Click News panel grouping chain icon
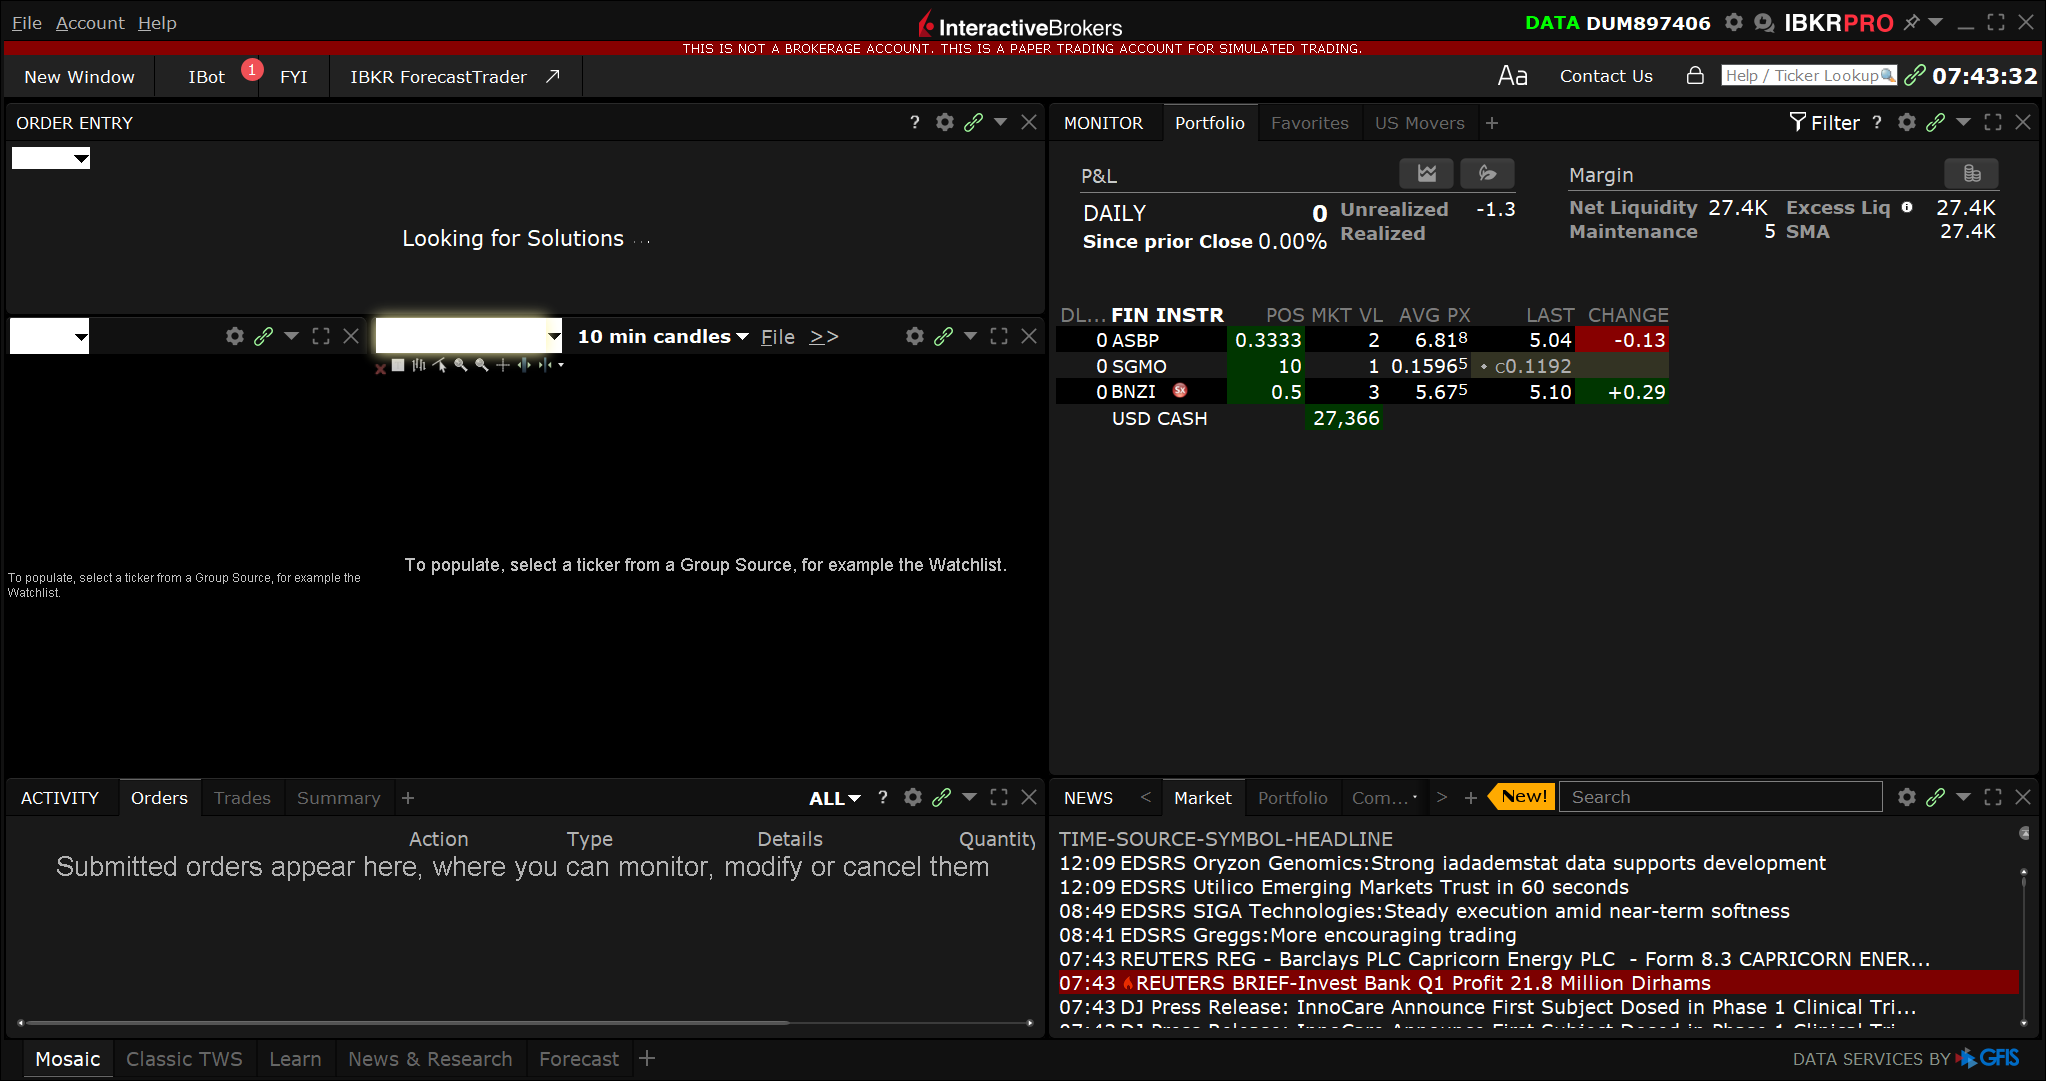The image size is (2046, 1081). 1935,797
